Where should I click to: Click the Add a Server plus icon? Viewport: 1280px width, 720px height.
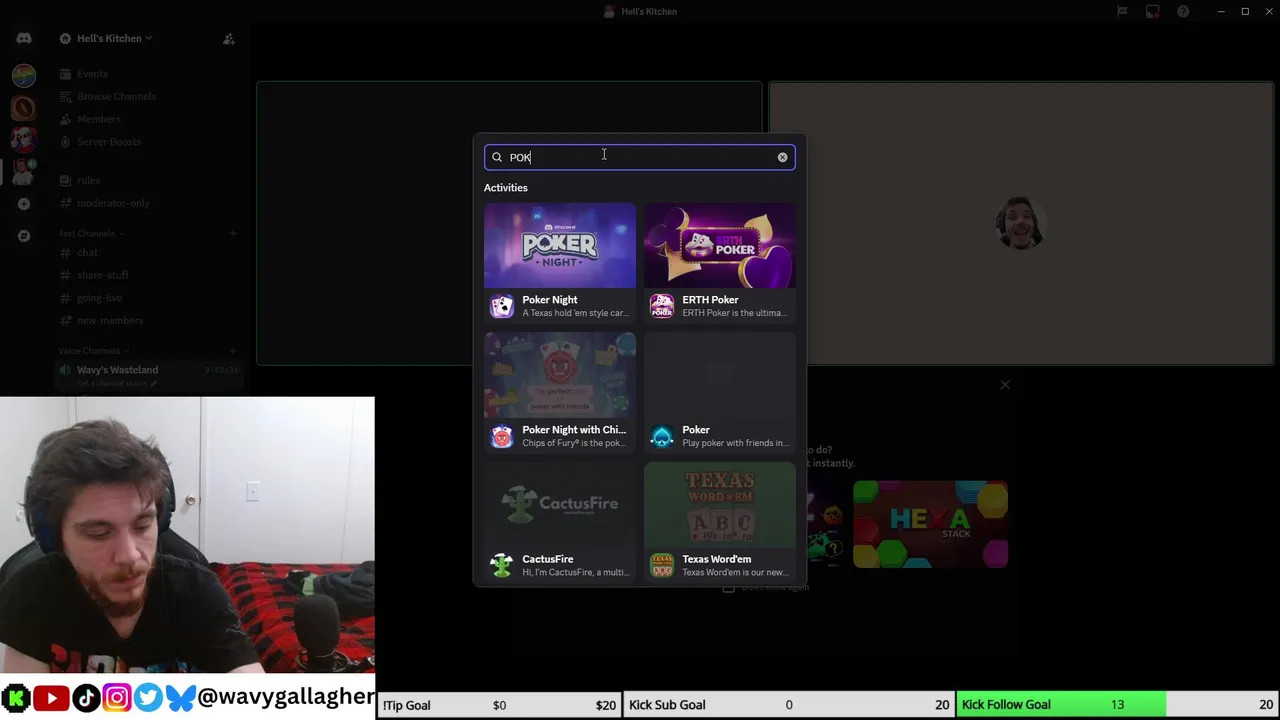[x=24, y=204]
